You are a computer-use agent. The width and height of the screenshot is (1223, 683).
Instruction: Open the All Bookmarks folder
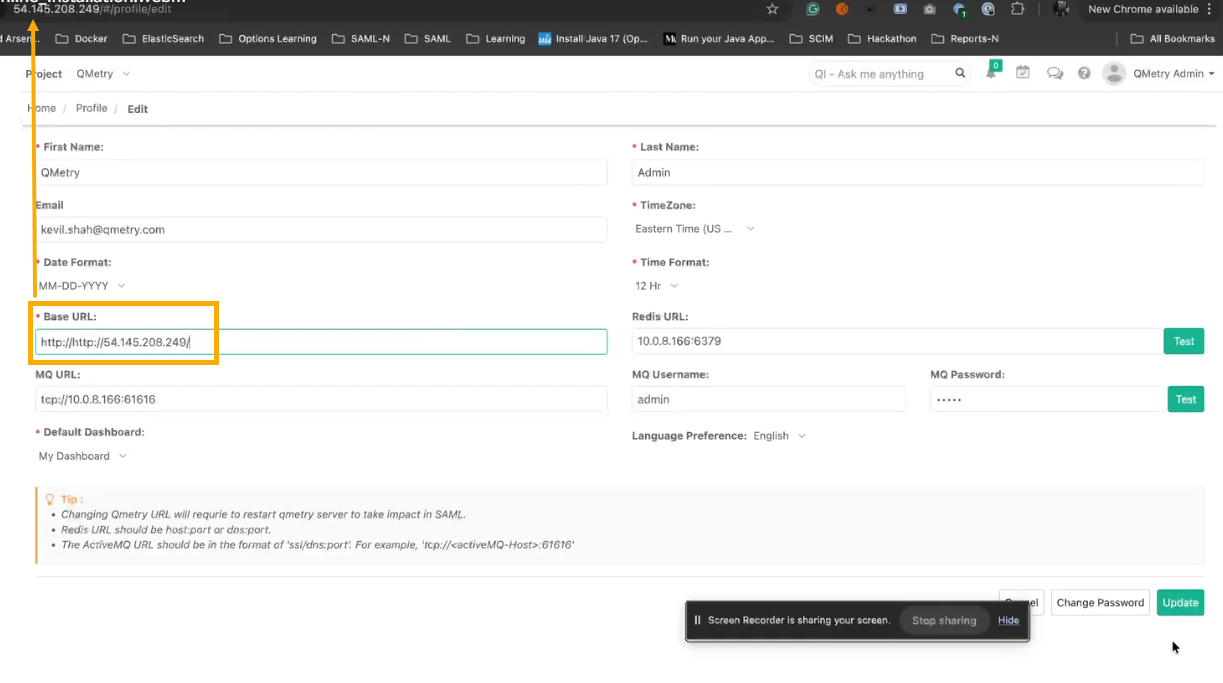(1172, 39)
